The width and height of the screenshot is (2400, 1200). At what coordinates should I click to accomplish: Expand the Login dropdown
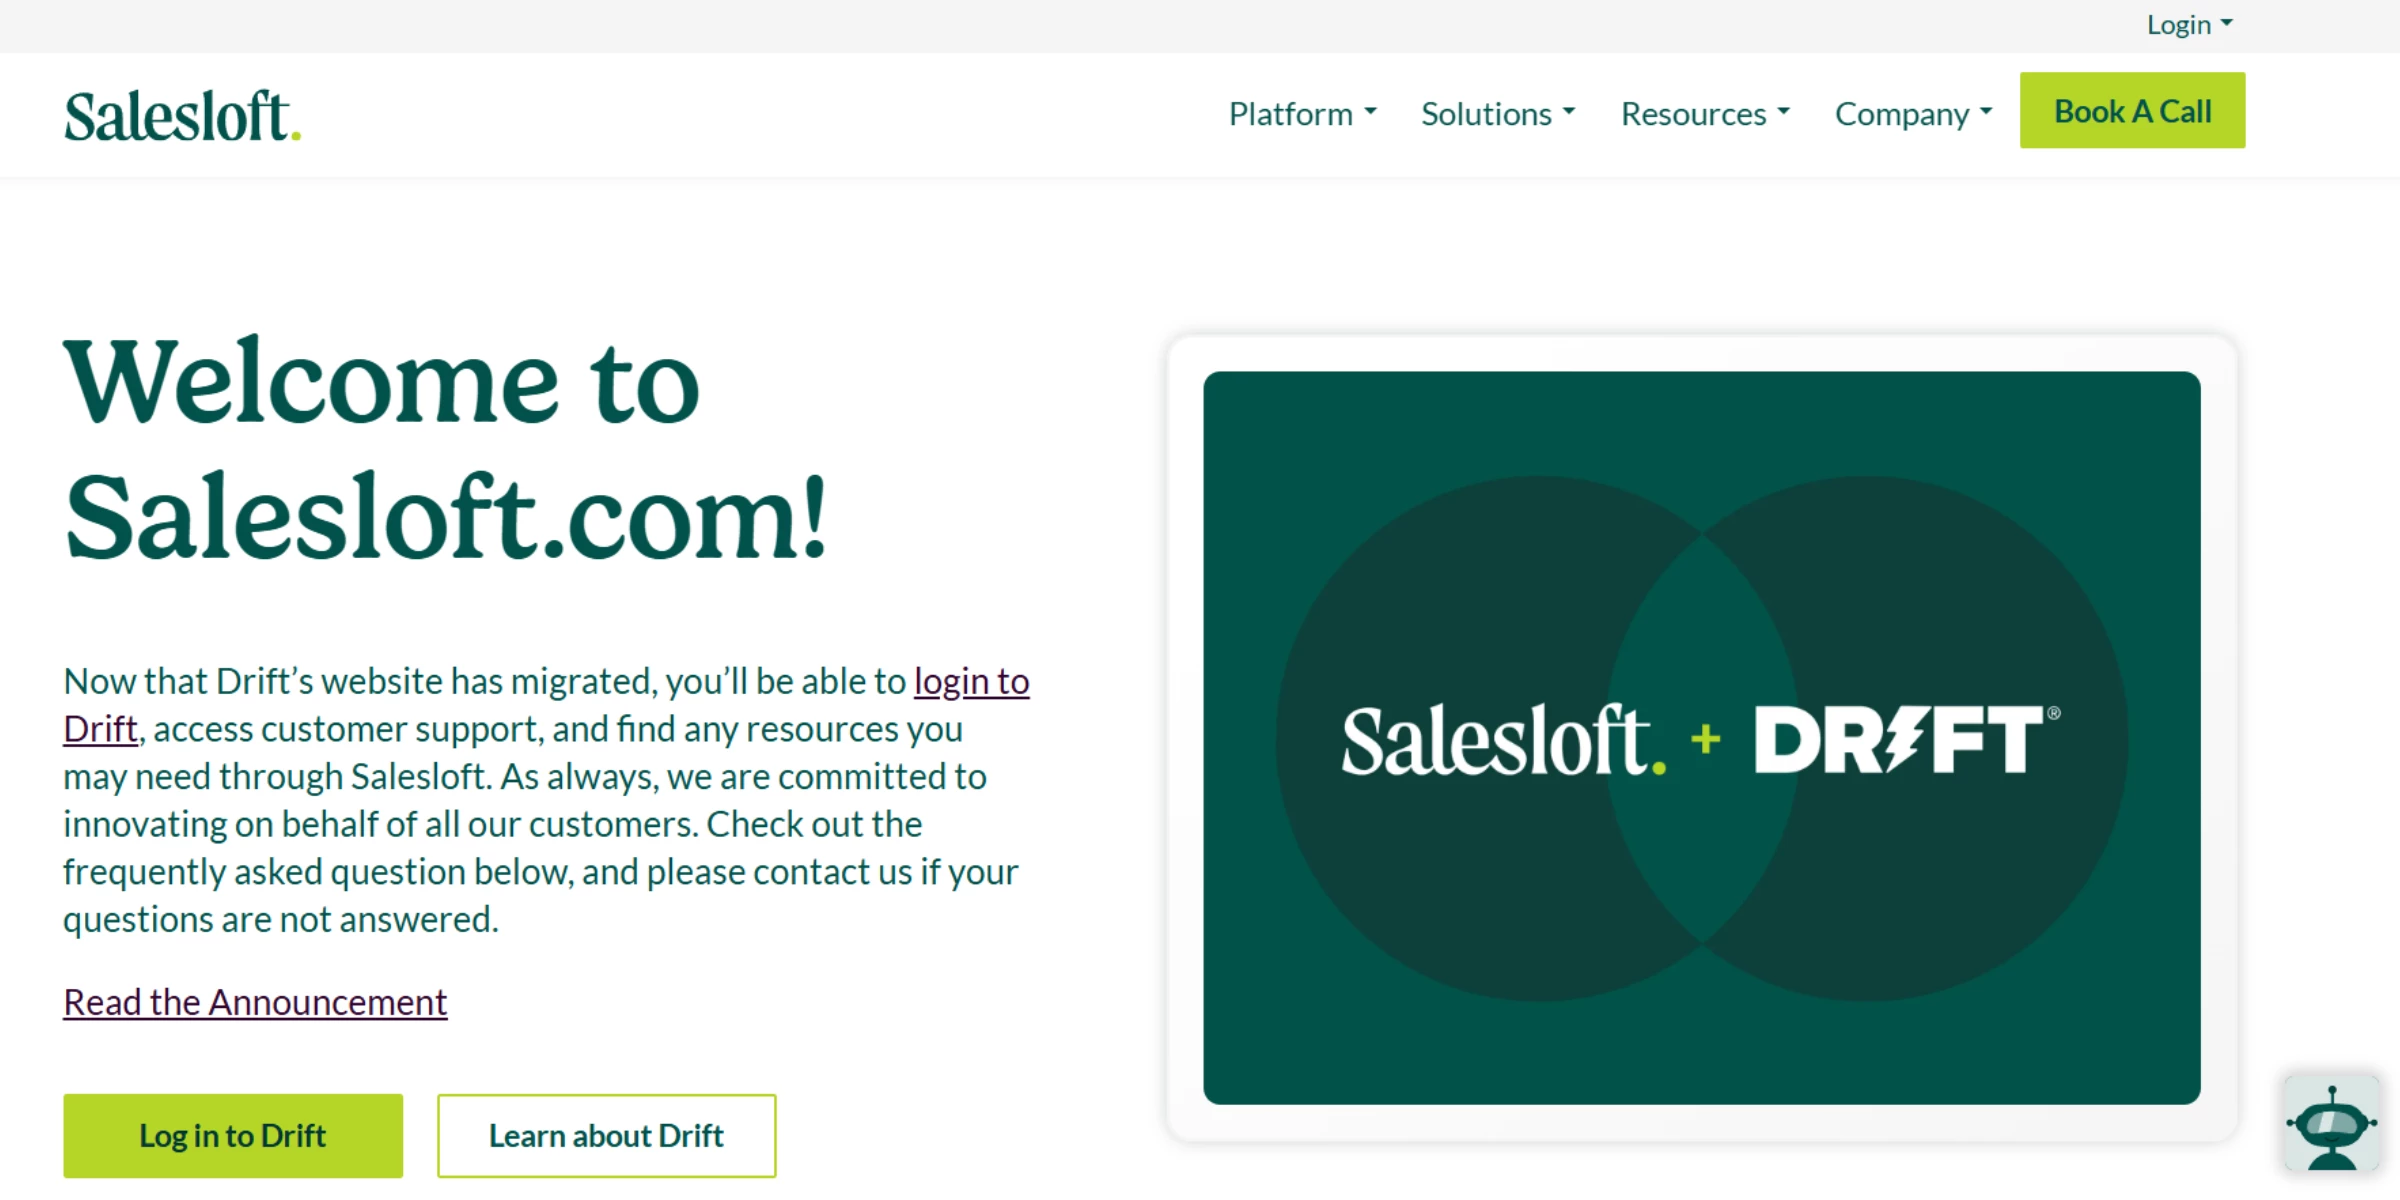click(2189, 25)
